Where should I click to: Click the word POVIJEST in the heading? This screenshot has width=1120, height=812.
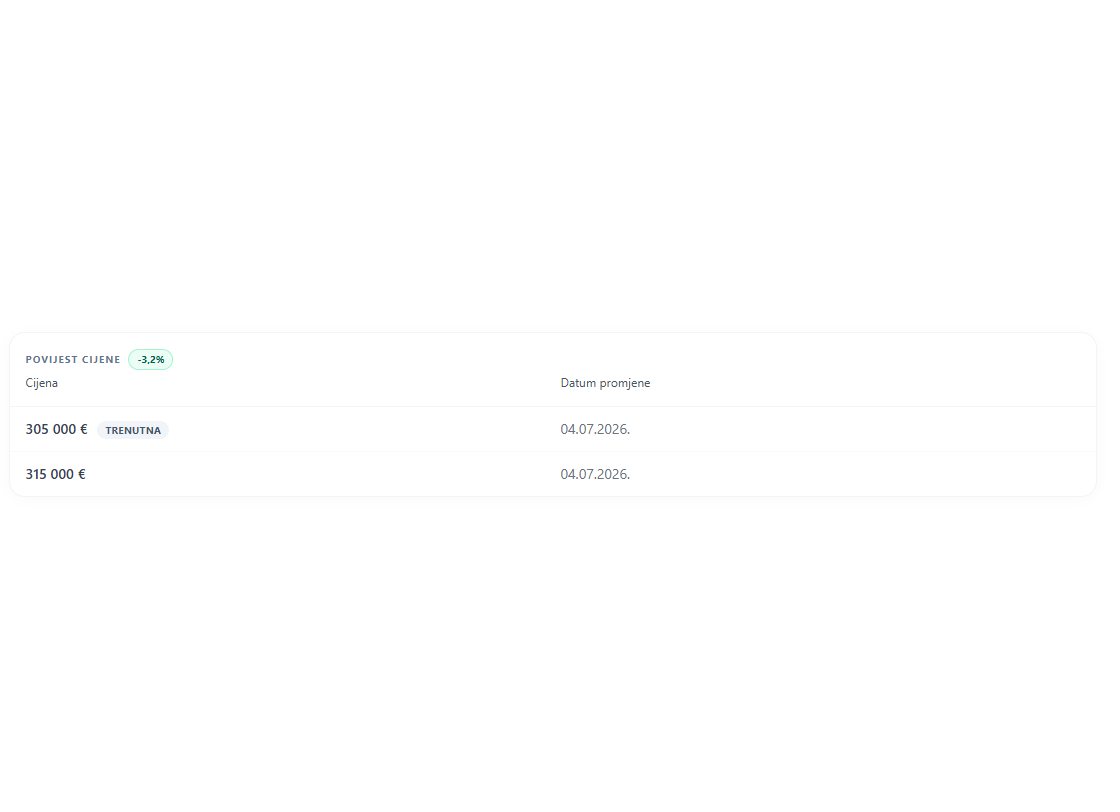click(51, 360)
